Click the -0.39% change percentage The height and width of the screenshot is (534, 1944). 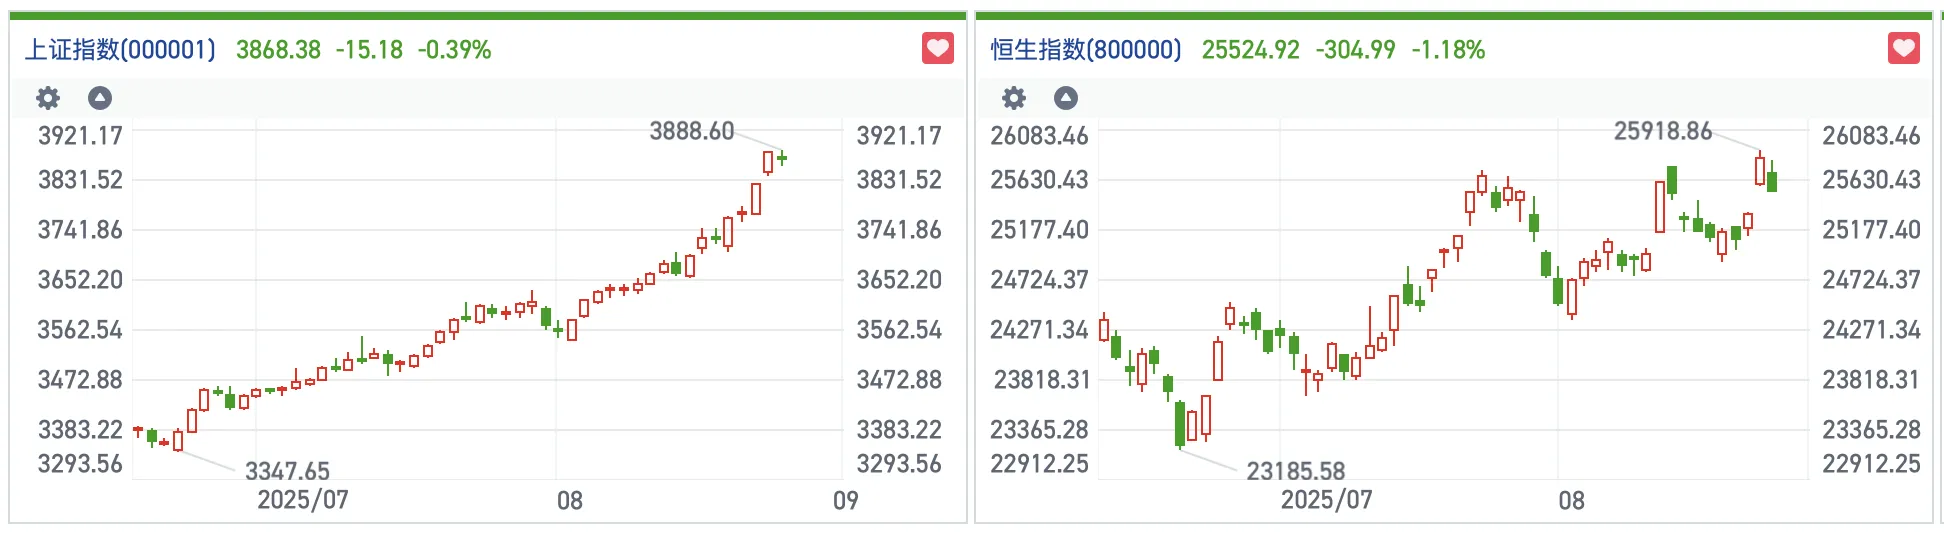click(454, 50)
